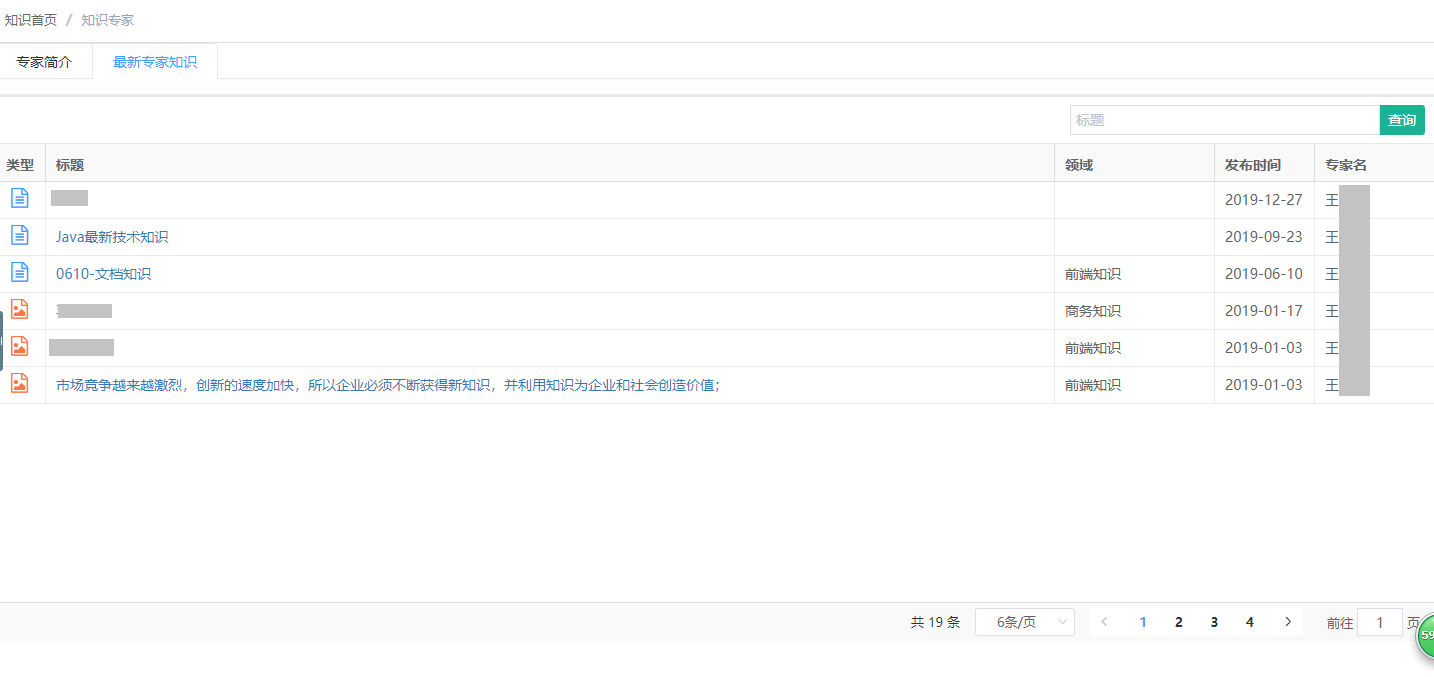This screenshot has height=677, width=1434.
Task: Open the 市场竞争越来越激烈 article link
Action: [387, 385]
